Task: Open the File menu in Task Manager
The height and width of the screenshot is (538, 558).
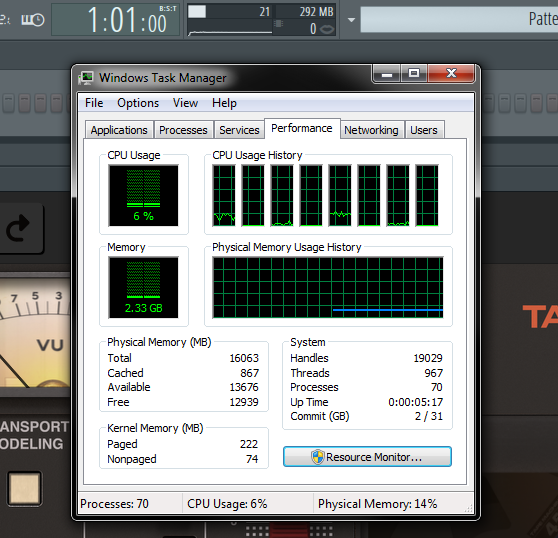Action: 94,103
